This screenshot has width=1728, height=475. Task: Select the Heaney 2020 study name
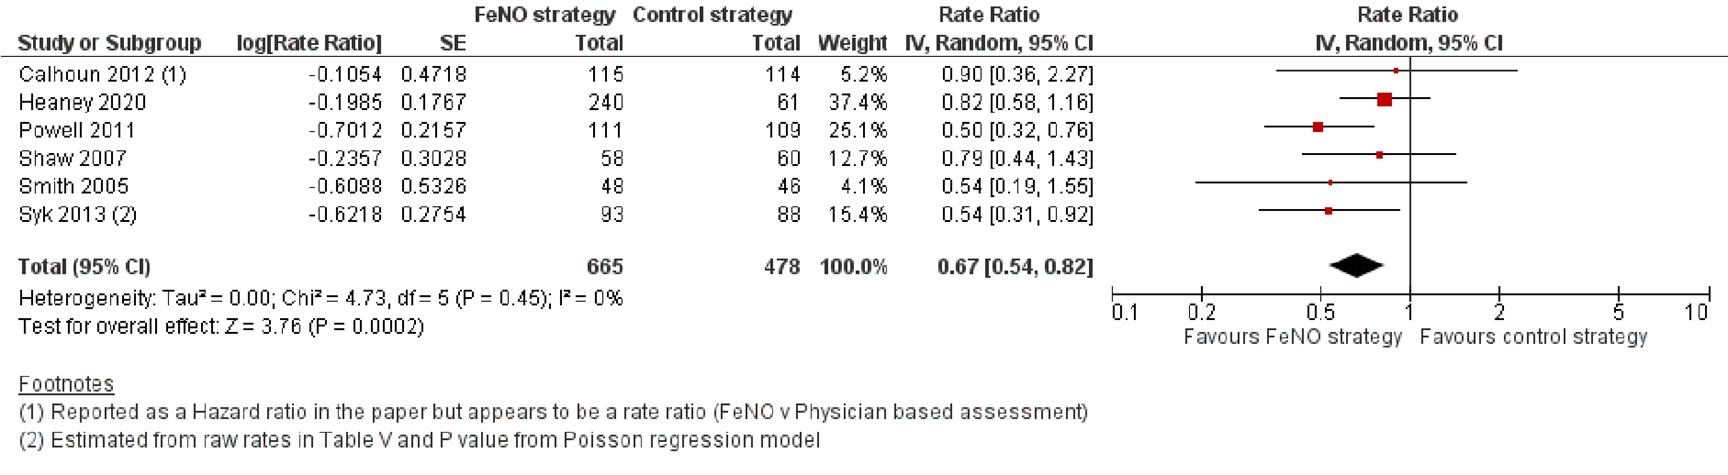[82, 102]
